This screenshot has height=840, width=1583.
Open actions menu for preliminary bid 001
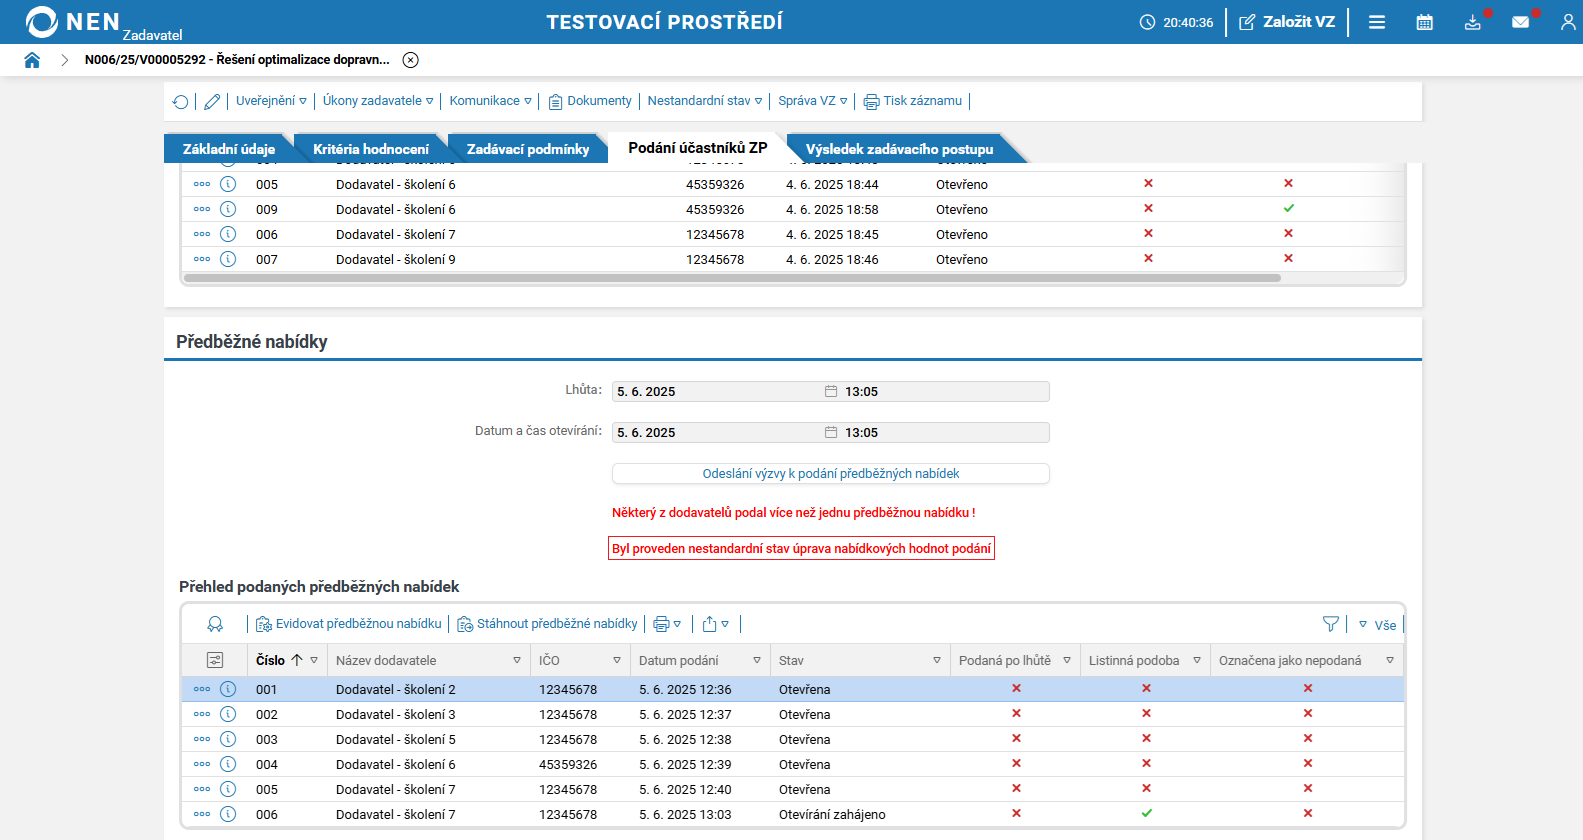[x=202, y=689]
